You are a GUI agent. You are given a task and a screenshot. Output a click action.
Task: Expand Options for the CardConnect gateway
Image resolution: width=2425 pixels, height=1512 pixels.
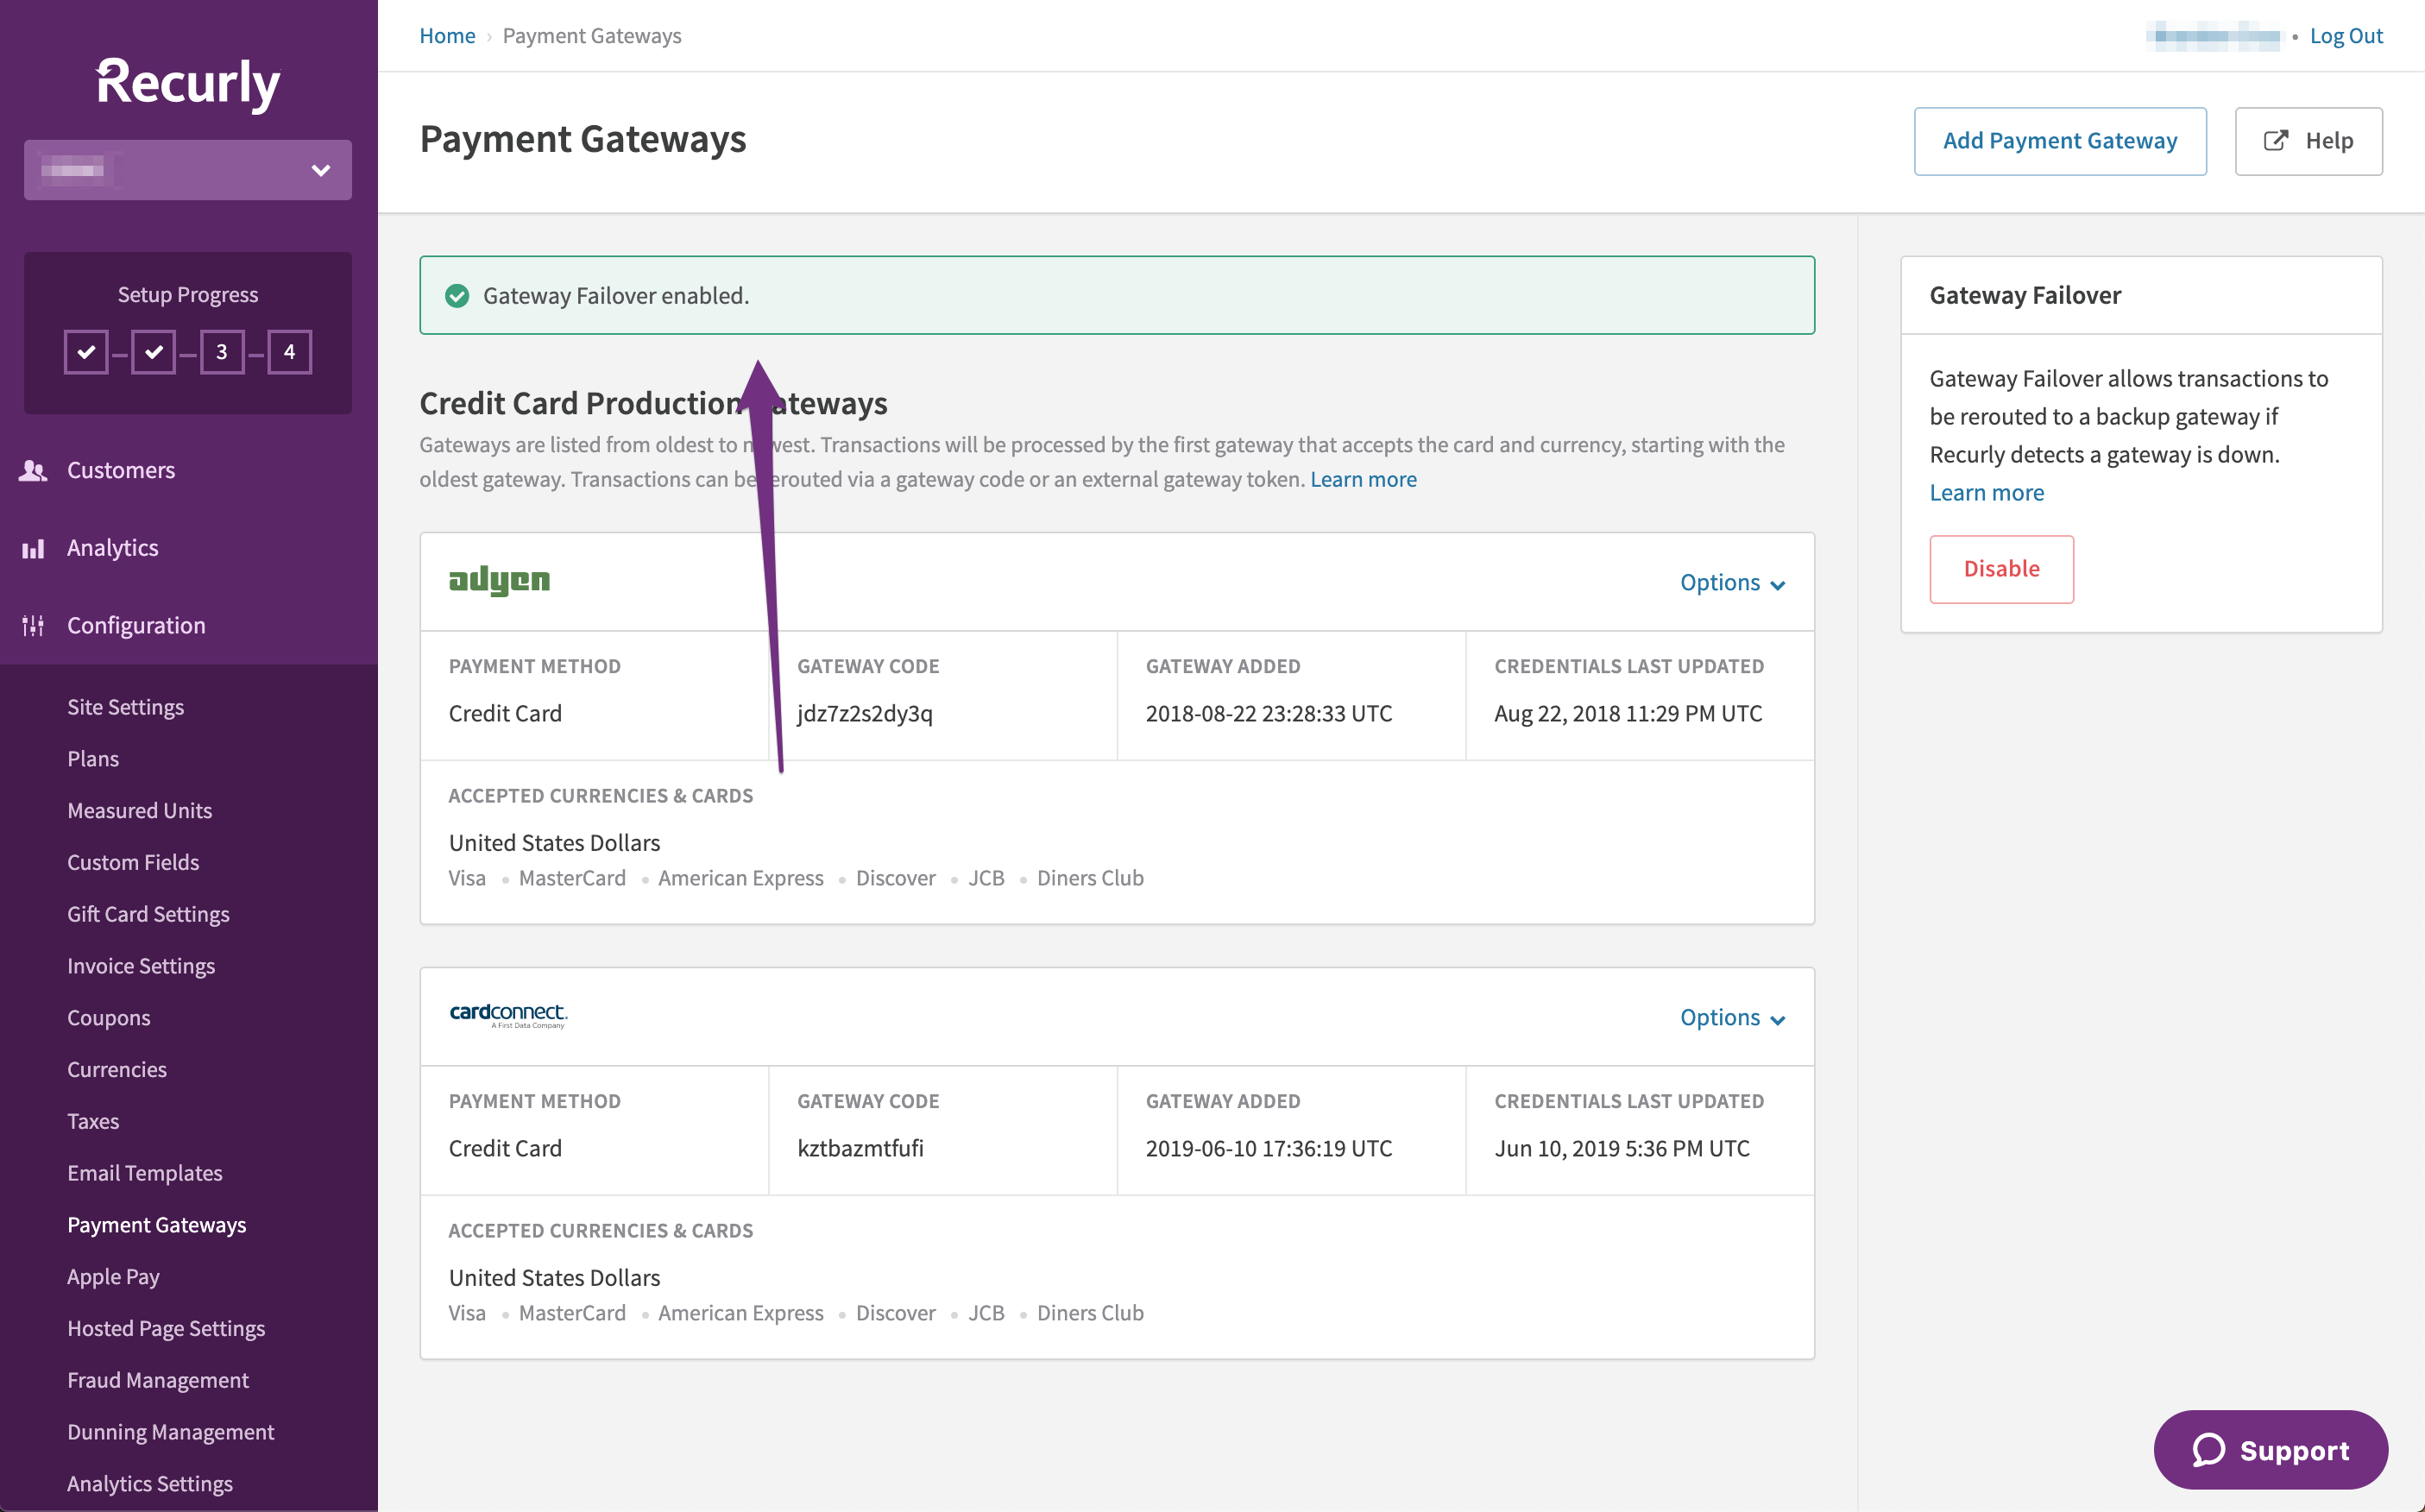coord(1732,1017)
